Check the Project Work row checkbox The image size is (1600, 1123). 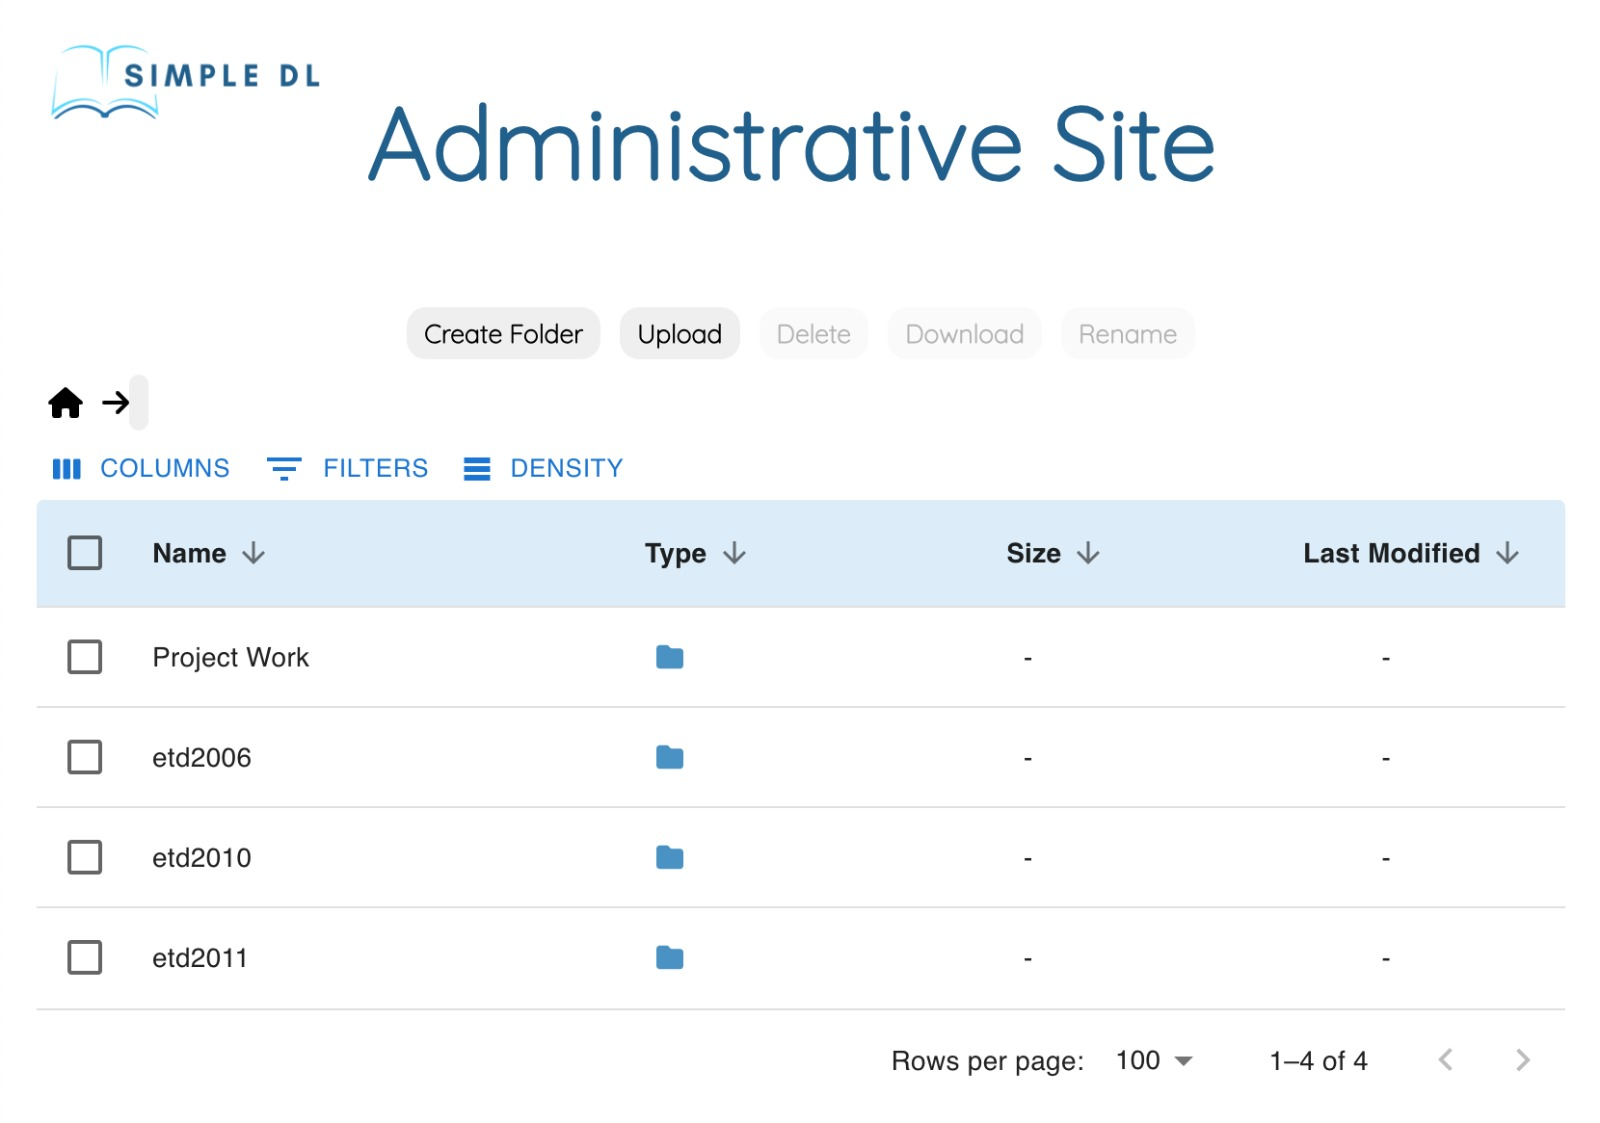85,657
